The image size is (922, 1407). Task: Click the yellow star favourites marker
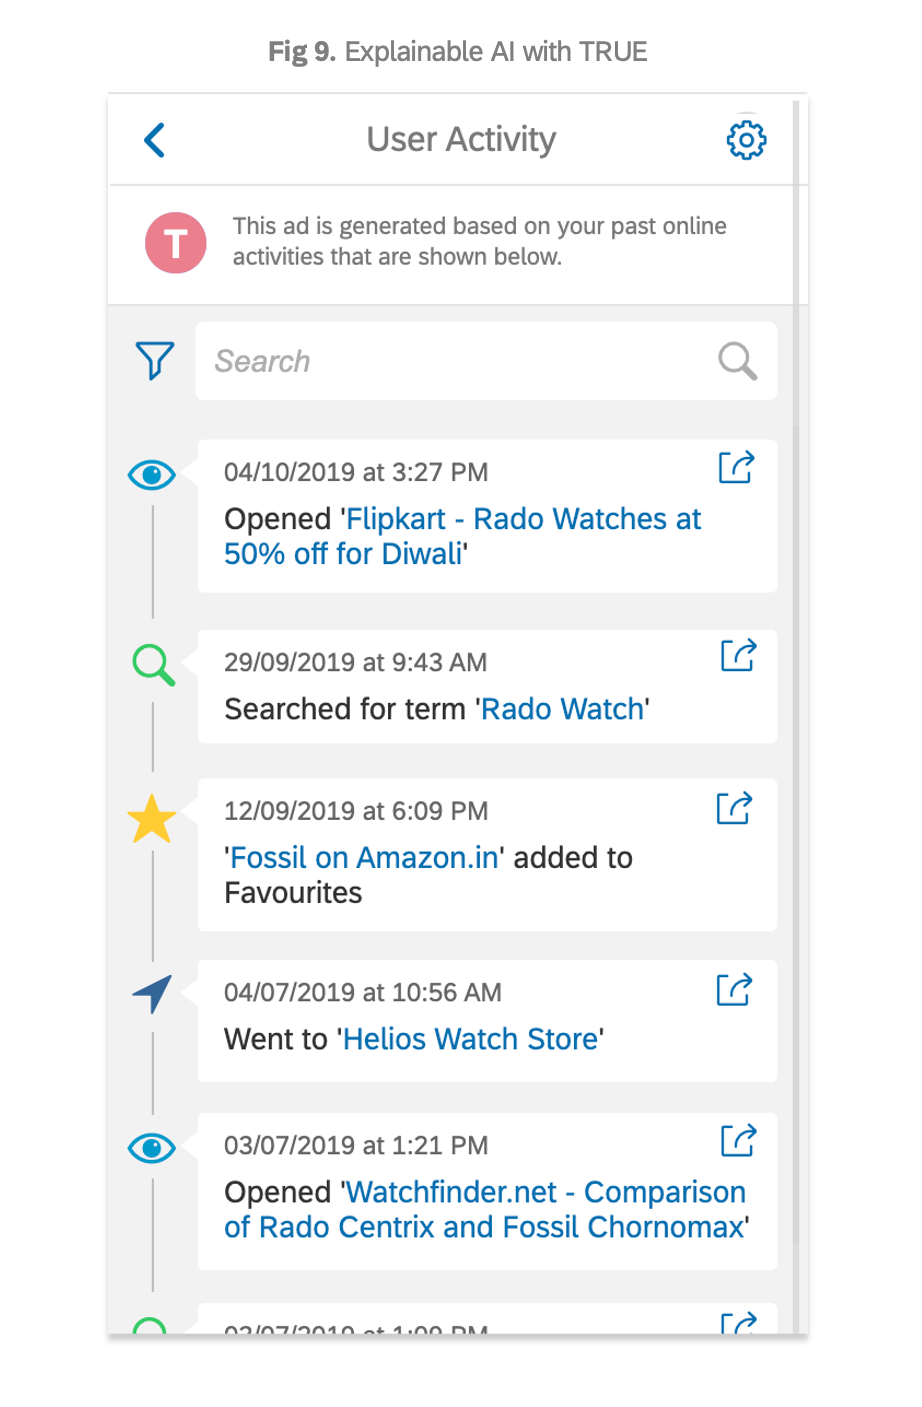tap(152, 819)
